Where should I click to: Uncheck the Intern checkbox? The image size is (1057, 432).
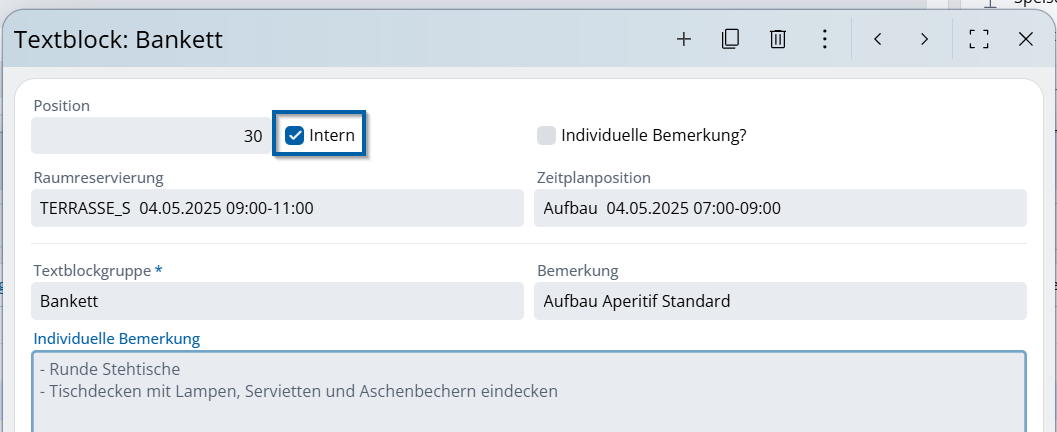[295, 136]
